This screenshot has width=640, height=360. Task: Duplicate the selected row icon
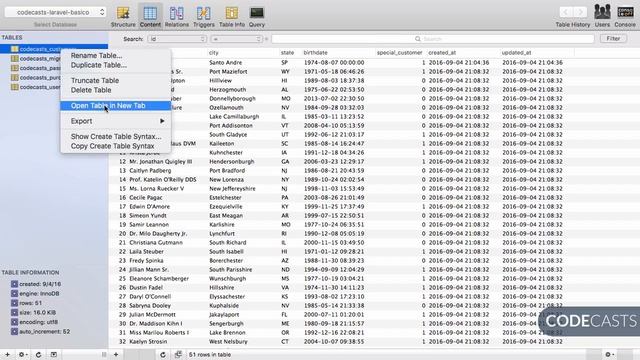[178, 354]
